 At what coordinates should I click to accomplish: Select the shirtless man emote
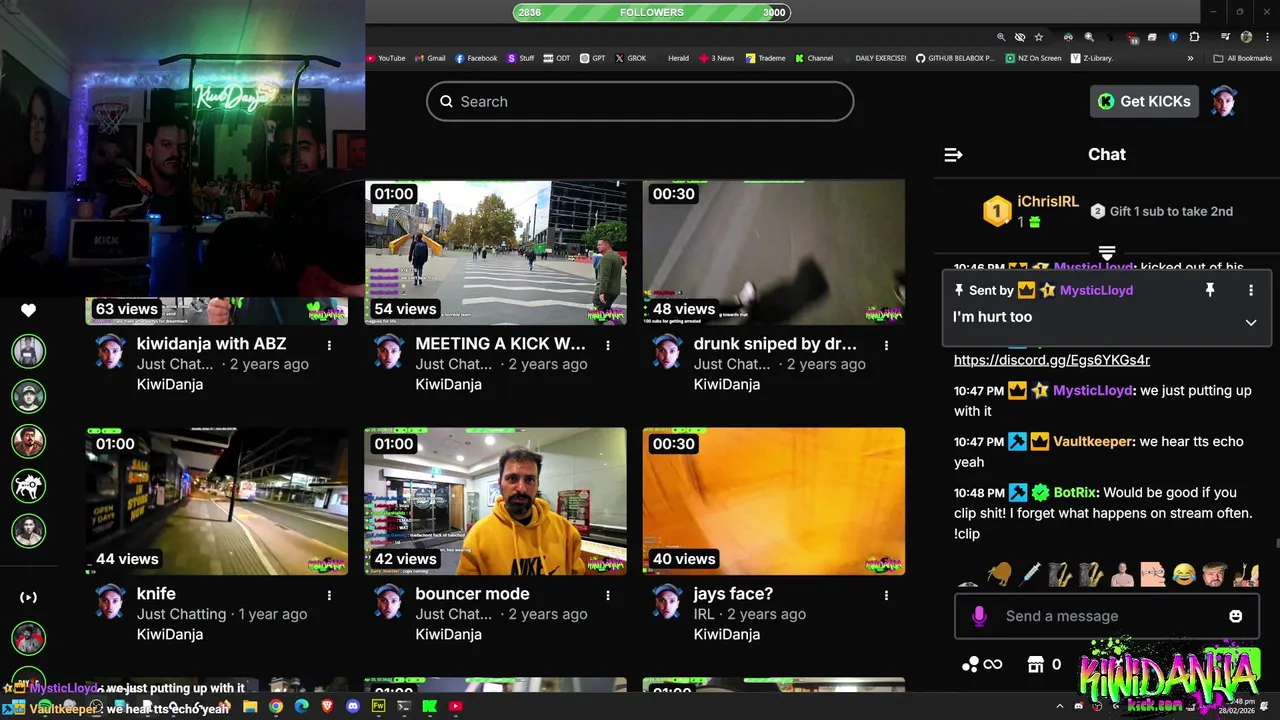click(x=1122, y=574)
